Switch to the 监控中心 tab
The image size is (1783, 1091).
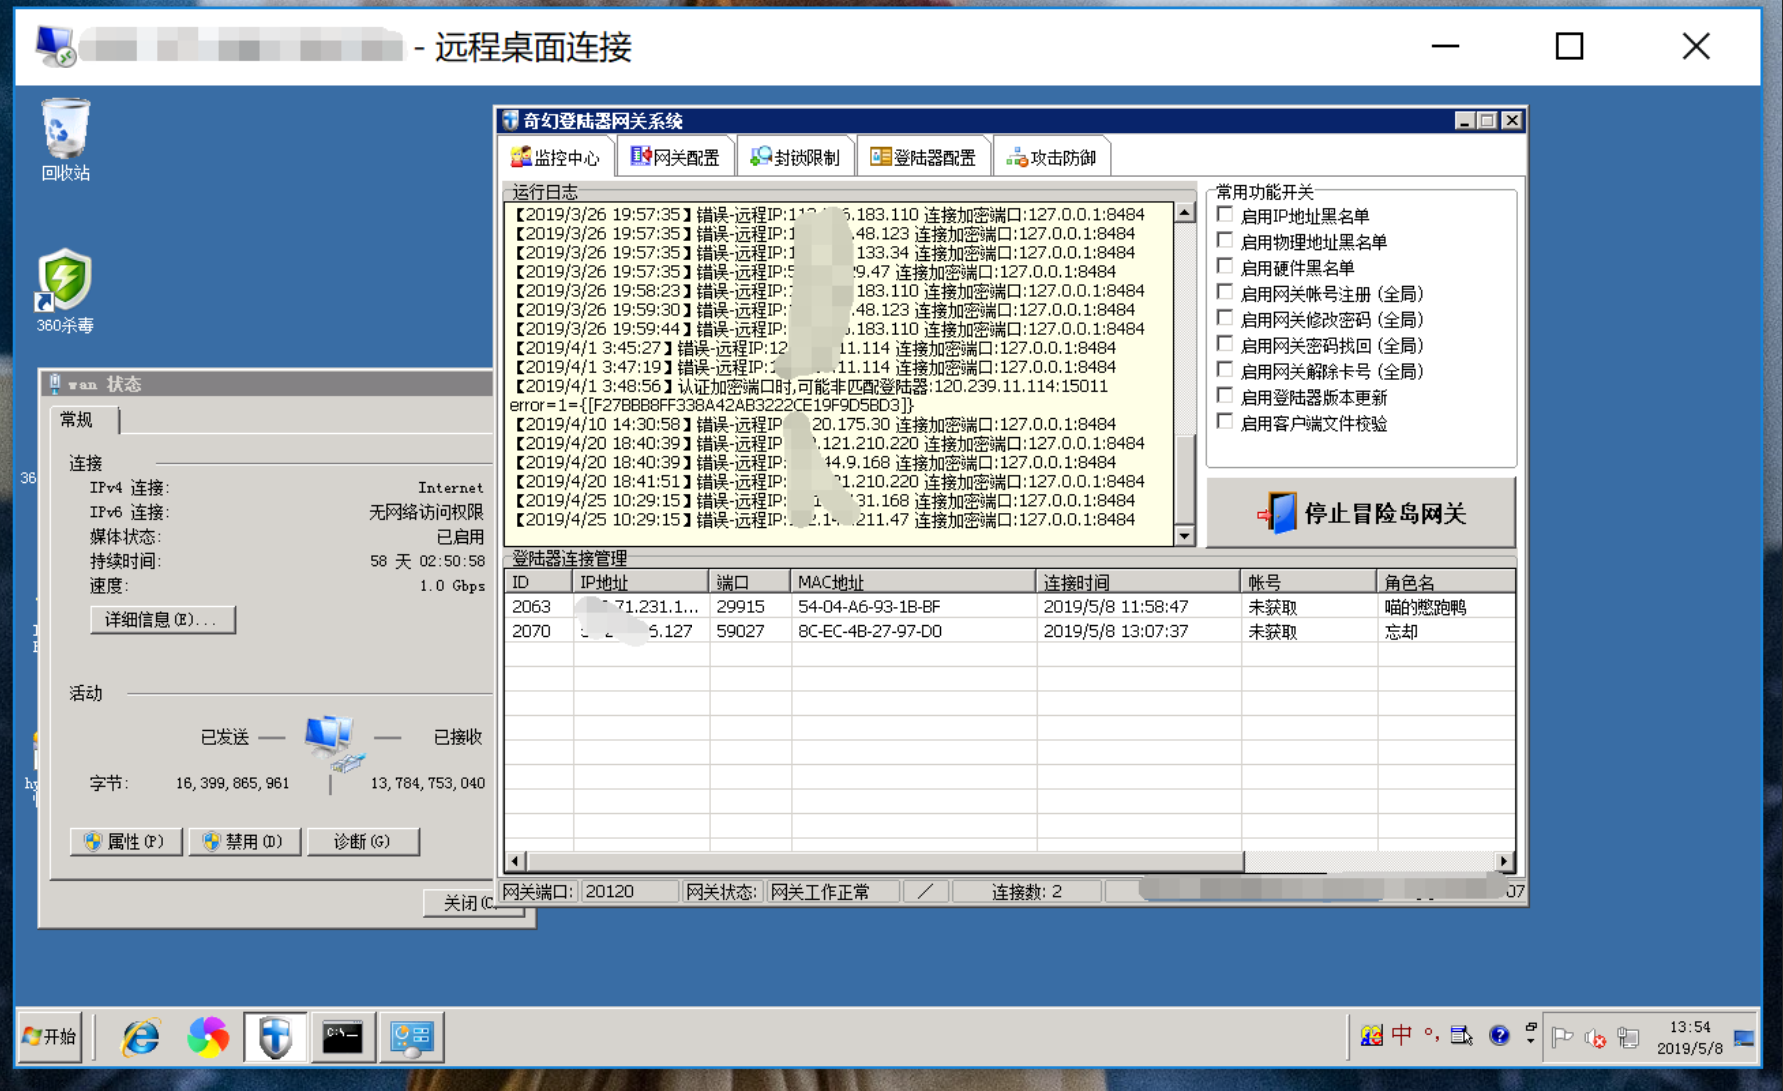pos(555,157)
